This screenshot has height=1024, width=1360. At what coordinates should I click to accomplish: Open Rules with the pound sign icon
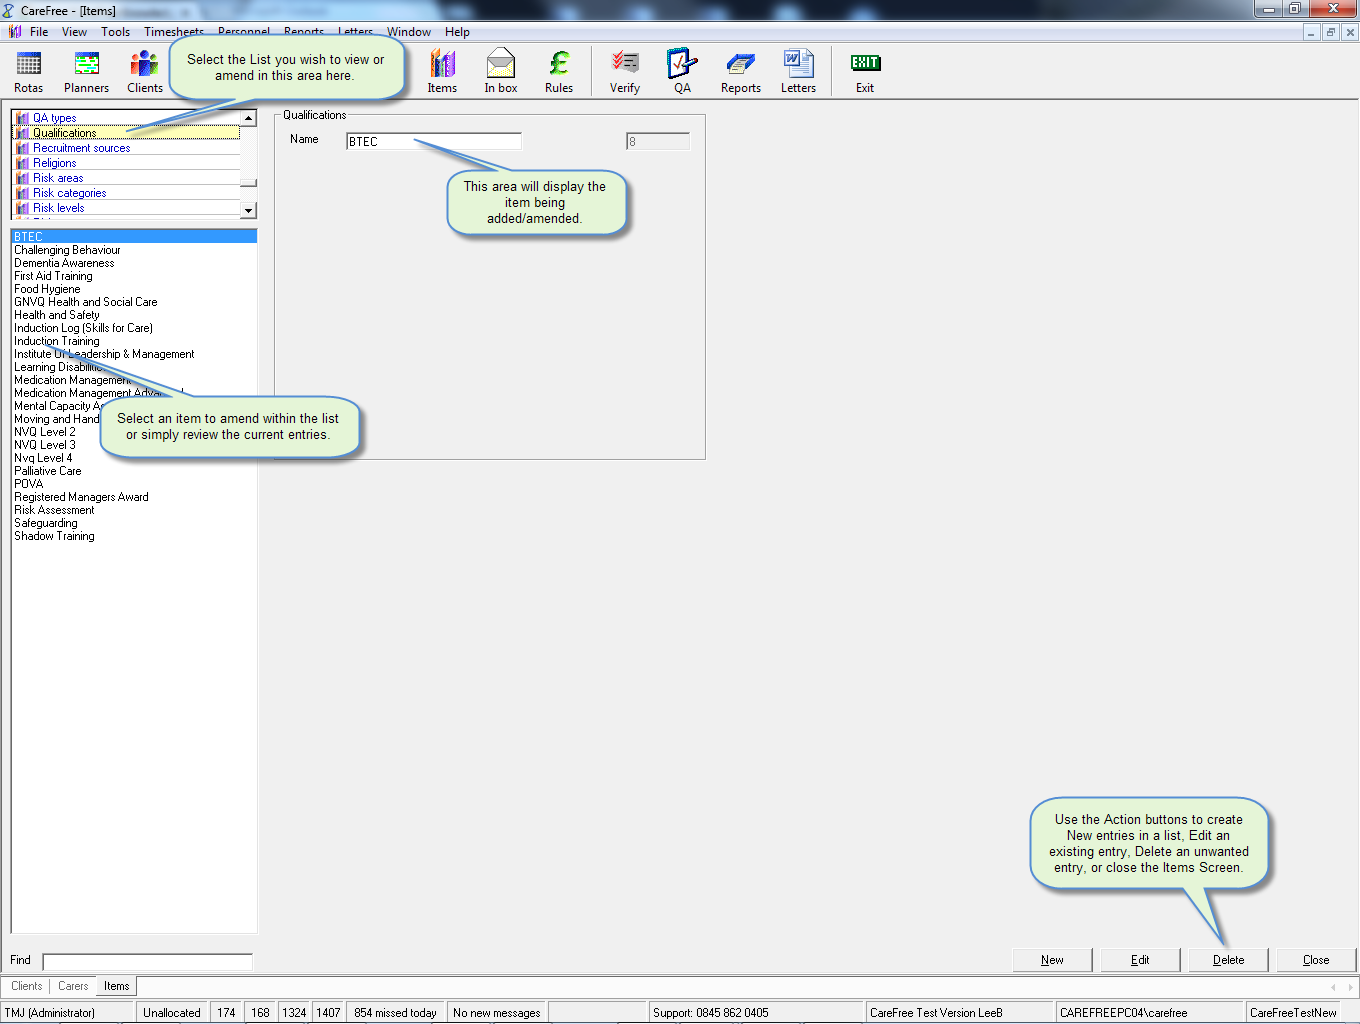coord(559,71)
